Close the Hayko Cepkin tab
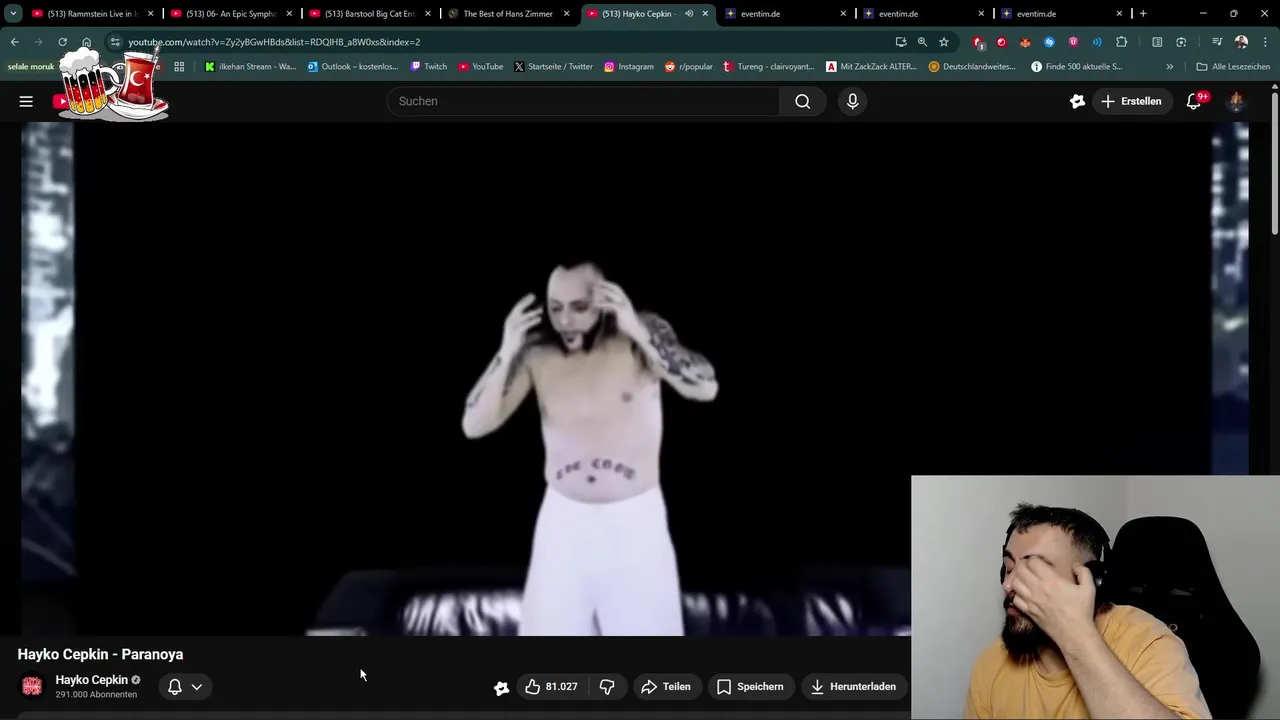Viewport: 1280px width, 720px height. tap(705, 14)
